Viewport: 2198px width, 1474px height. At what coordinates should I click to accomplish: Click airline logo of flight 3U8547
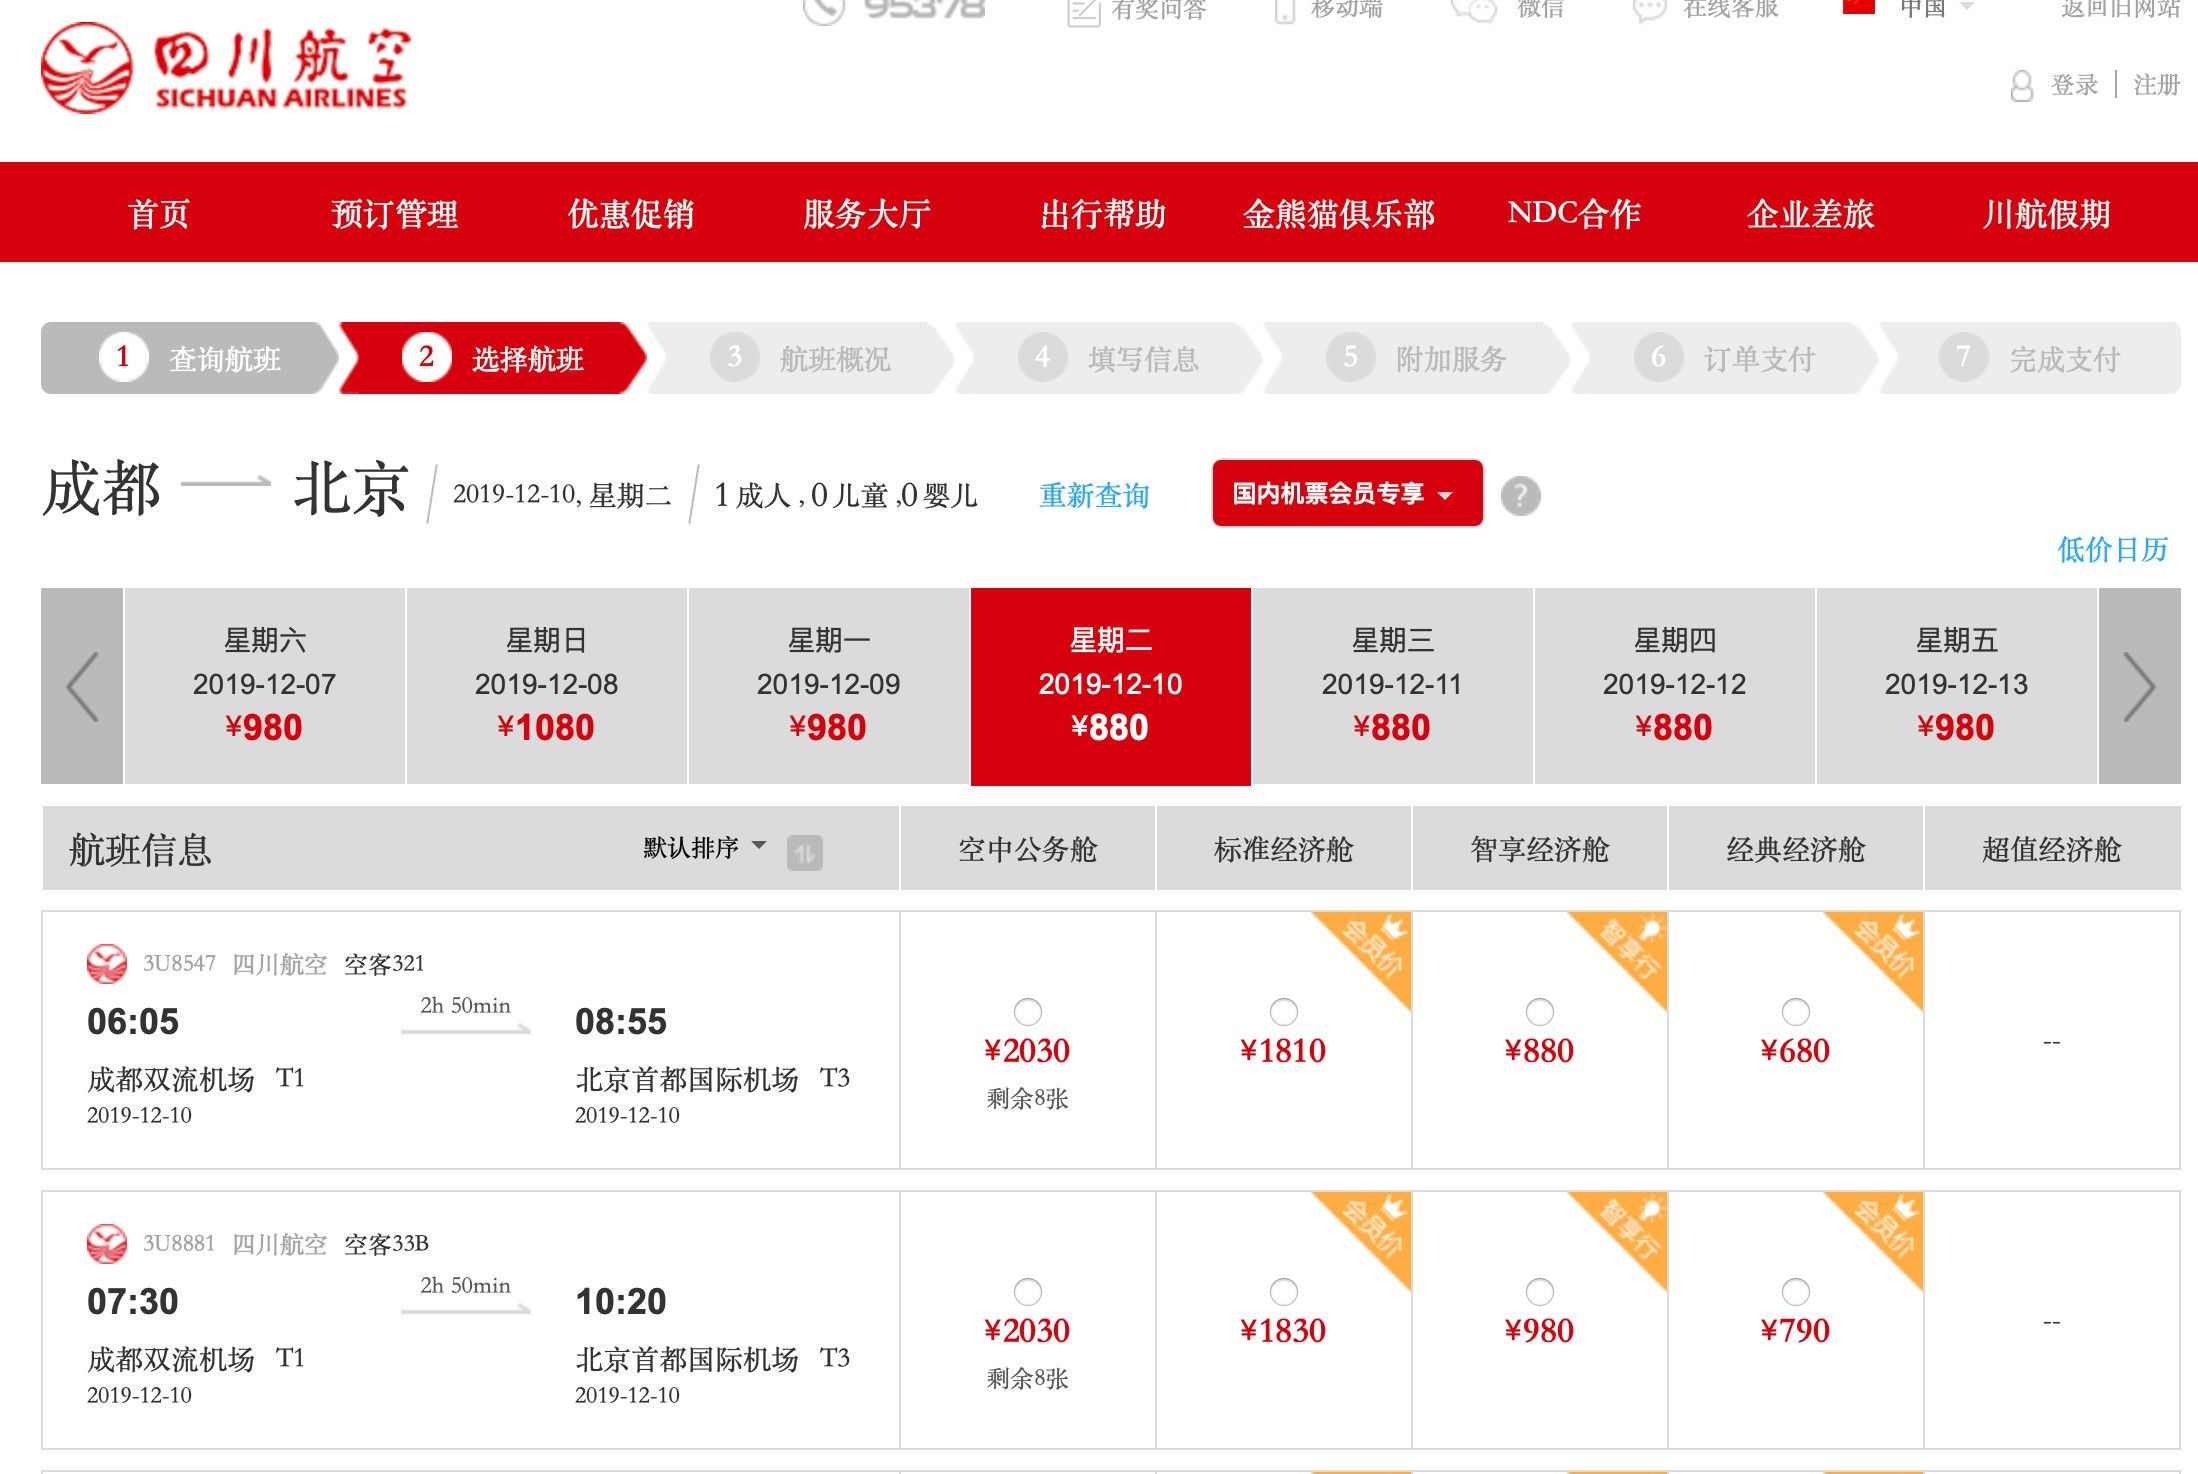106,964
